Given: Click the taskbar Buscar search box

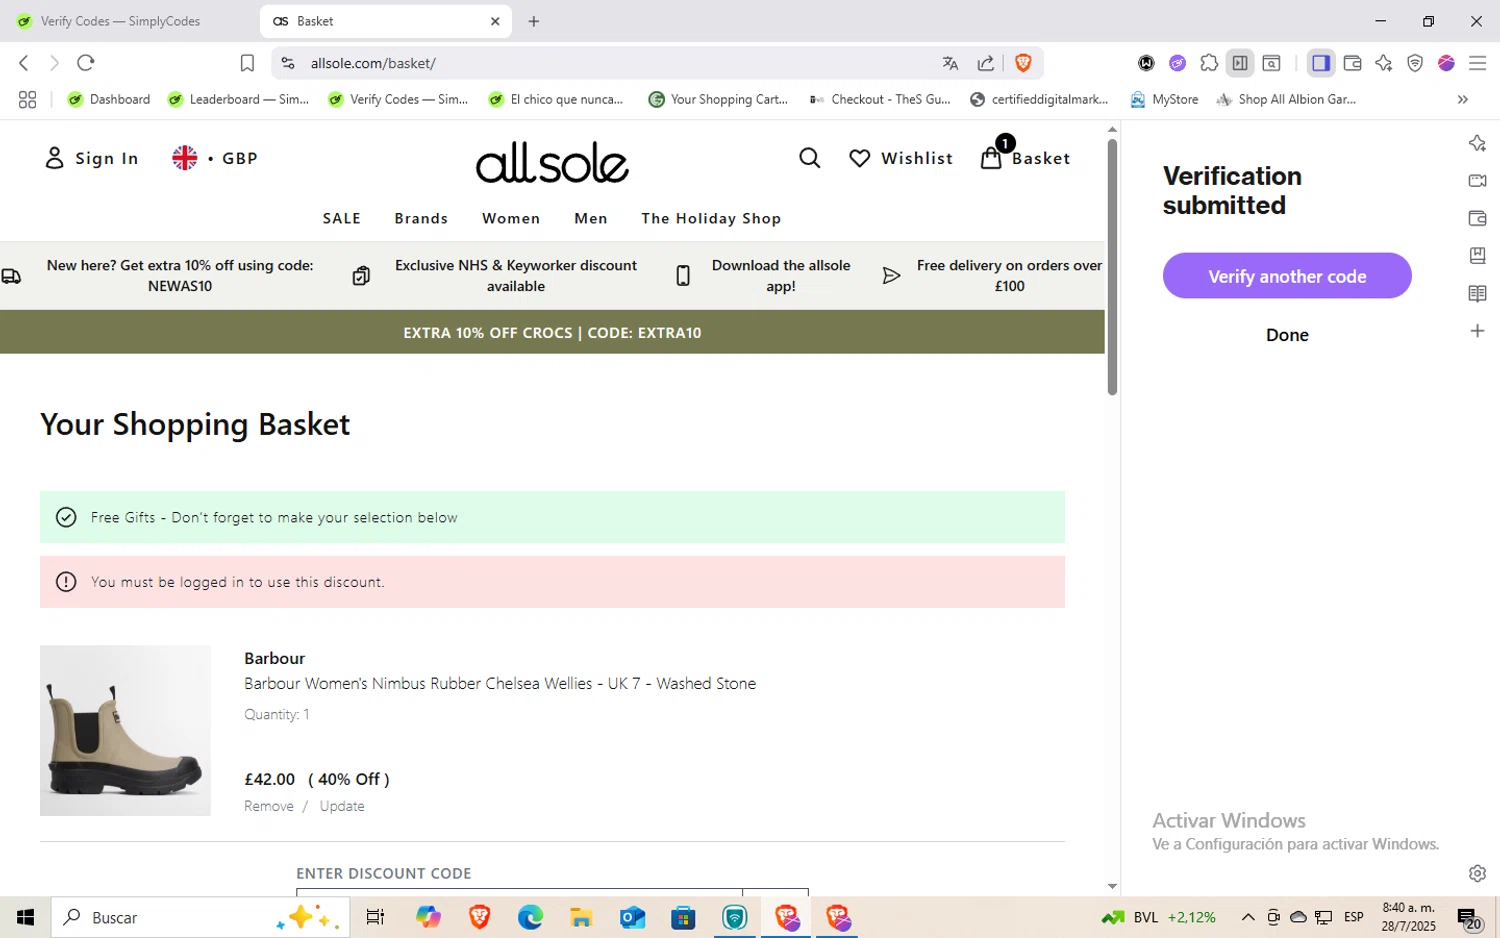Looking at the screenshot, I should [x=200, y=917].
